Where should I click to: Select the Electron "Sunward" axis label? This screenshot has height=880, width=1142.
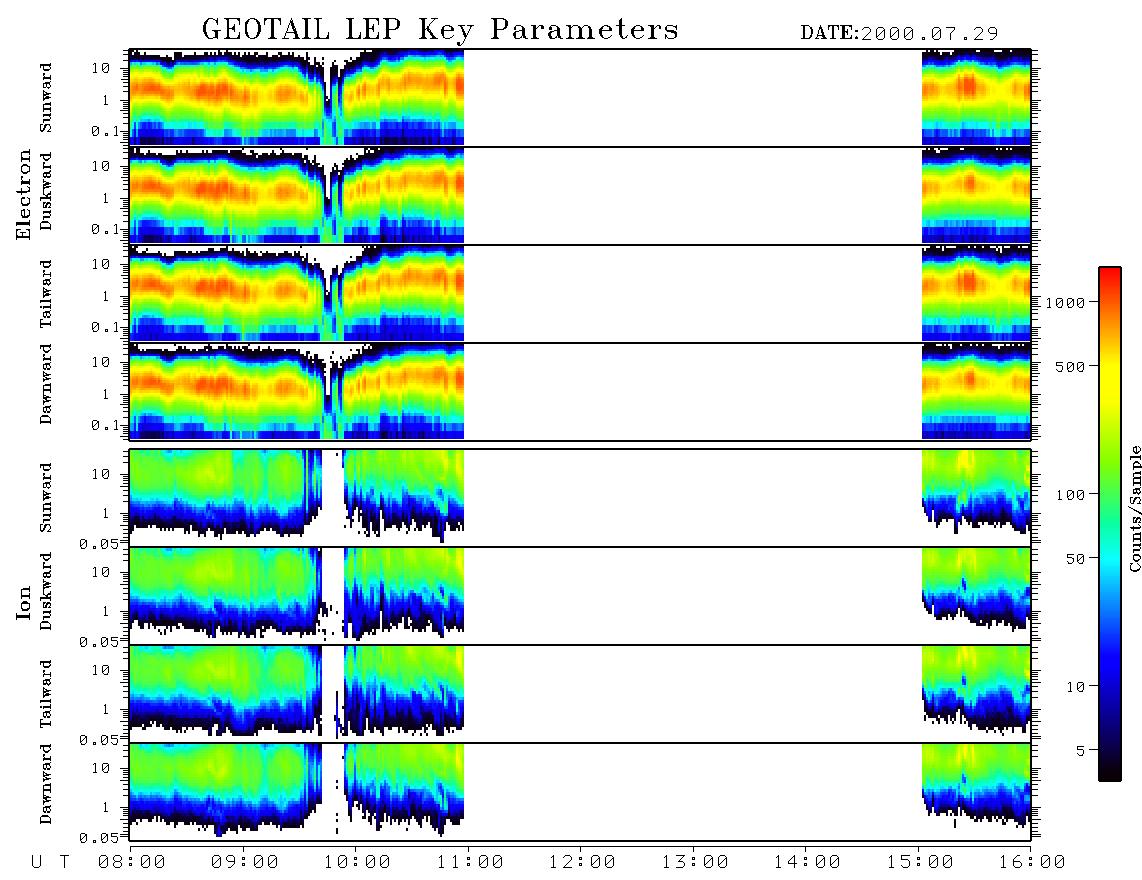(46, 98)
